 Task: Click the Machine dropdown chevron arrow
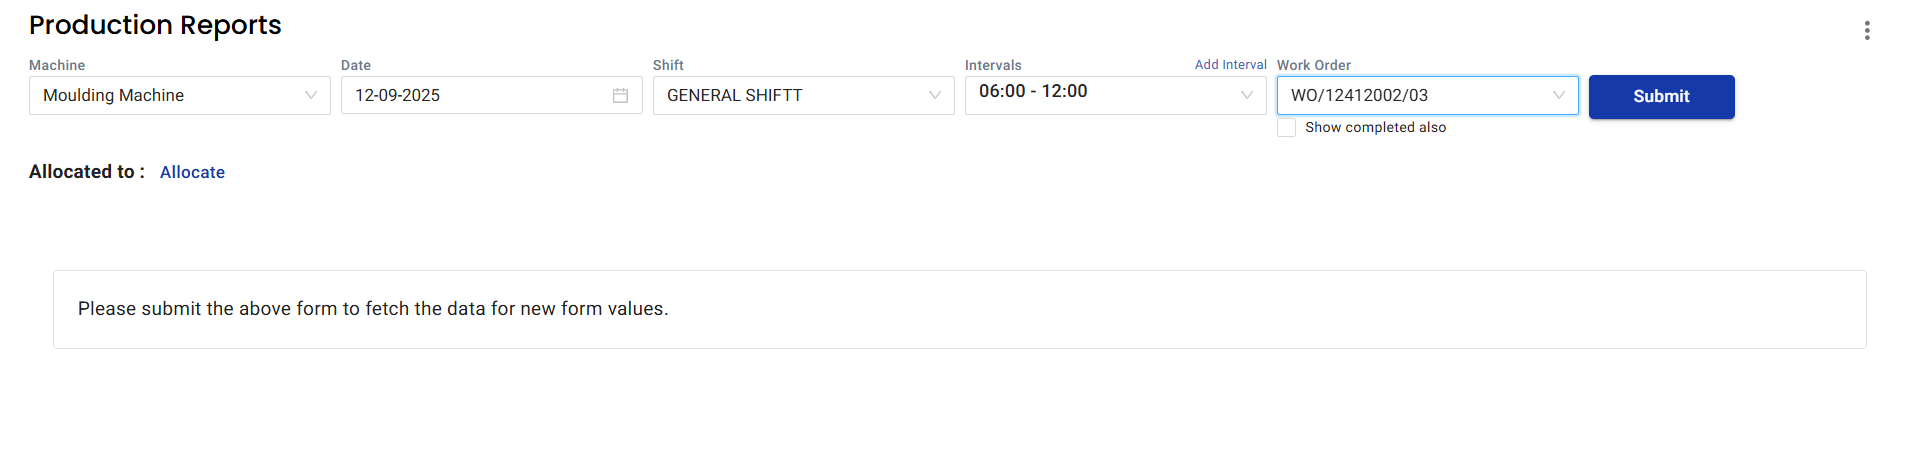coord(311,95)
